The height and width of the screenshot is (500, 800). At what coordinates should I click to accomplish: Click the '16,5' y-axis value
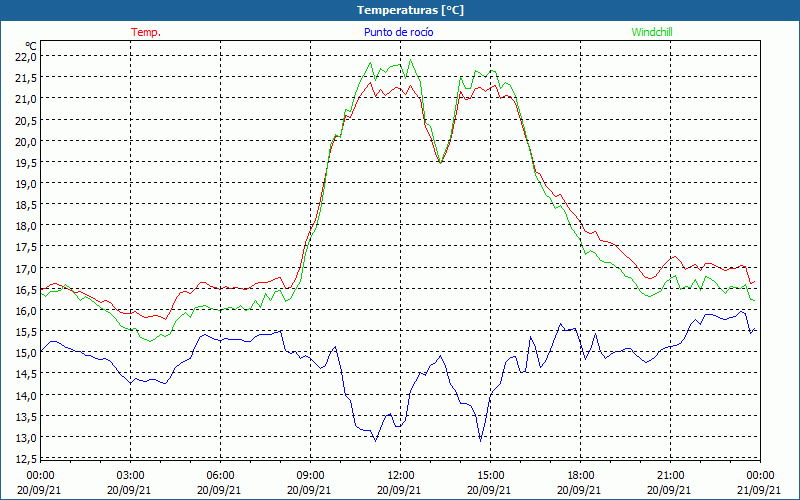coord(25,289)
